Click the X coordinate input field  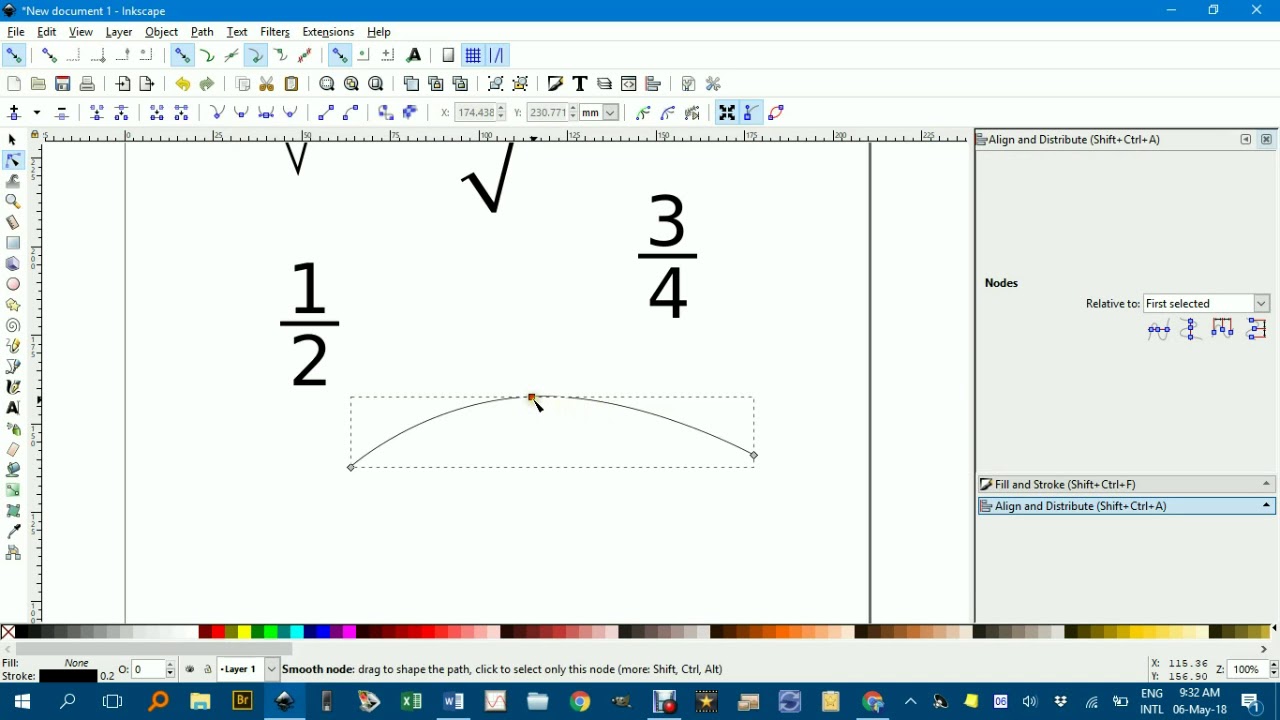point(474,113)
